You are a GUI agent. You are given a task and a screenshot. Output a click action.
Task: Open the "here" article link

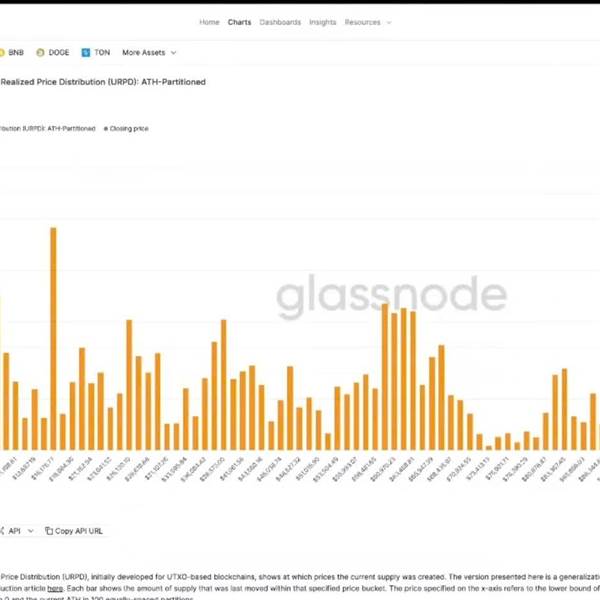point(55,589)
